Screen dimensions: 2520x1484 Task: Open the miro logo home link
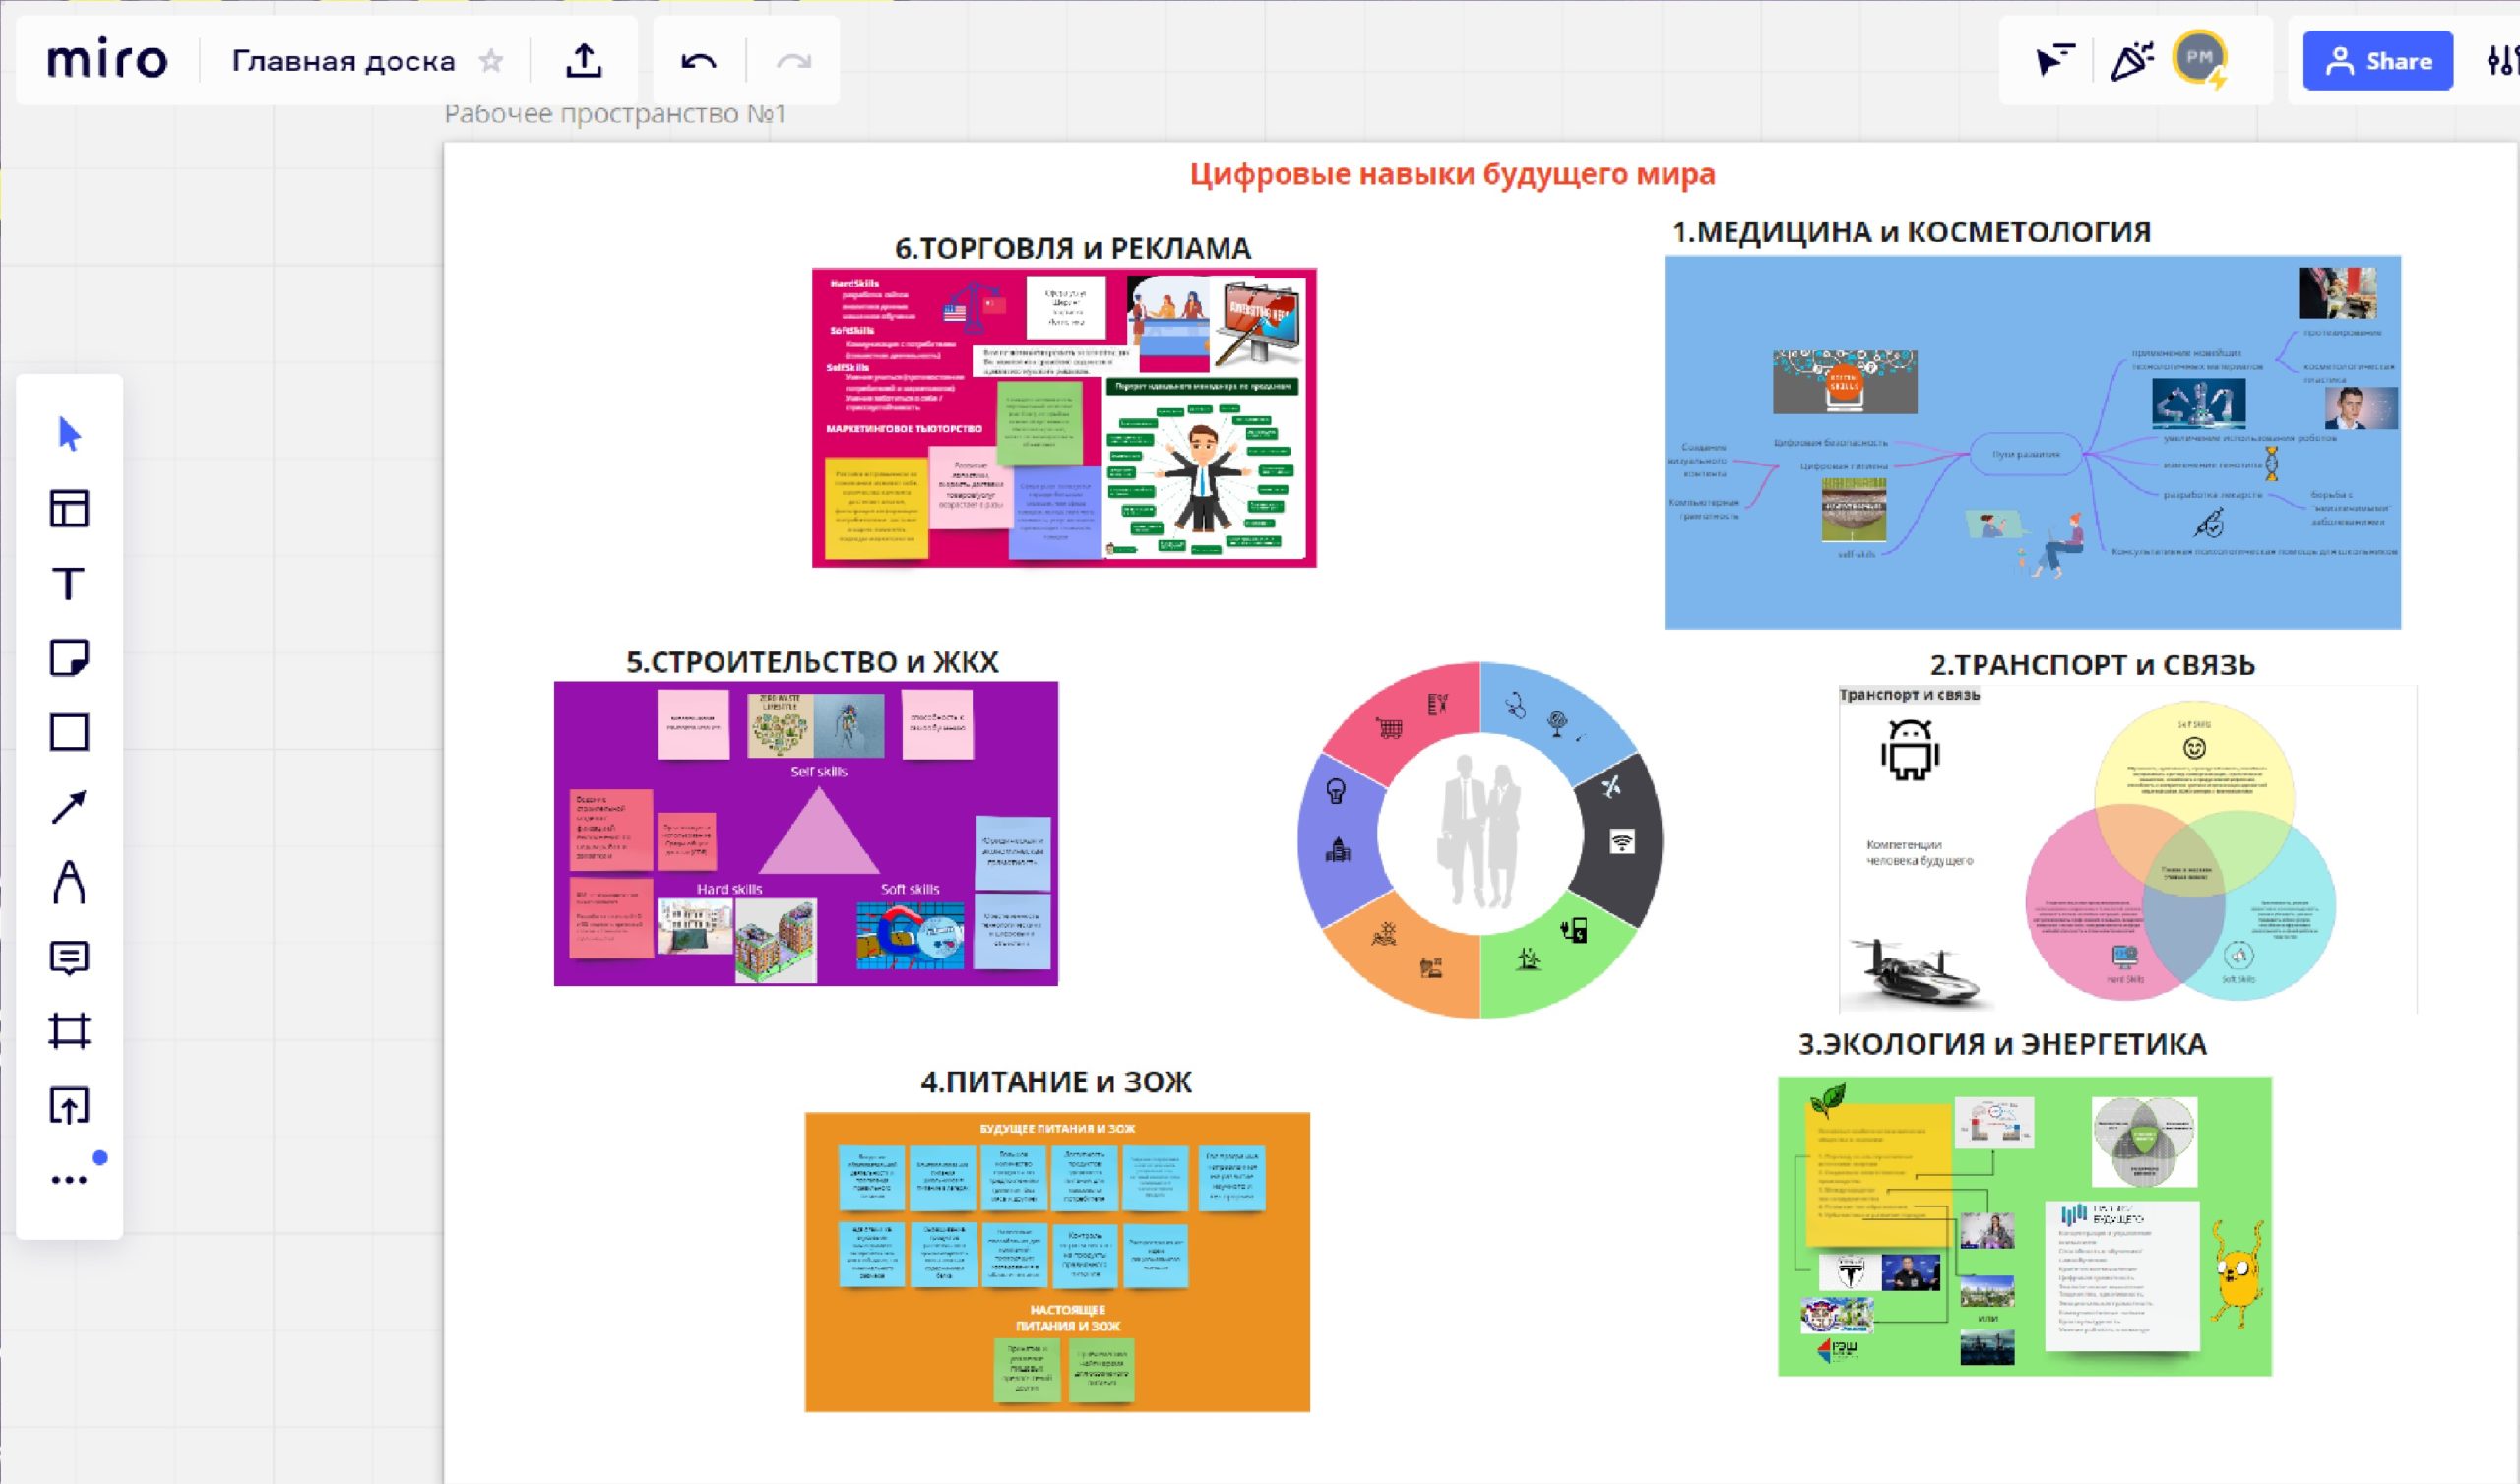coord(107,62)
